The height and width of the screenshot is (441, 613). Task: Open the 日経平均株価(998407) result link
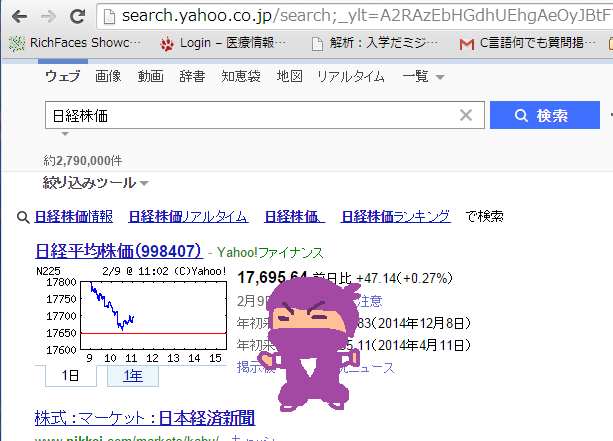118,251
